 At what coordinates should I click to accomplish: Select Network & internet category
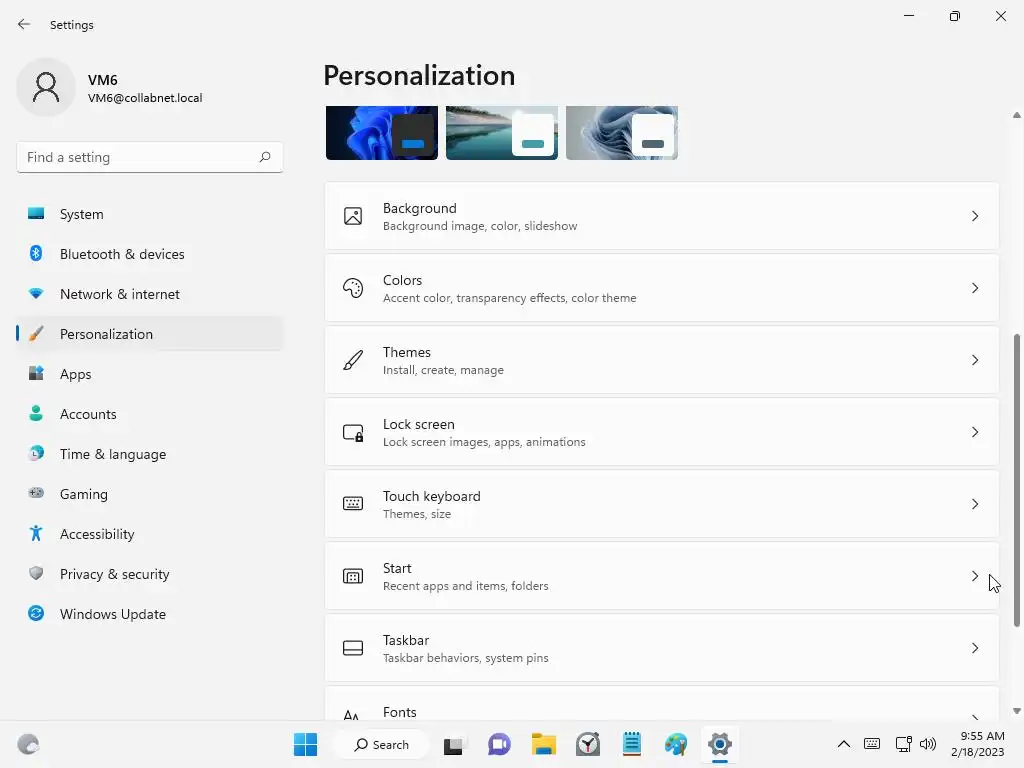pyautogui.click(x=150, y=294)
